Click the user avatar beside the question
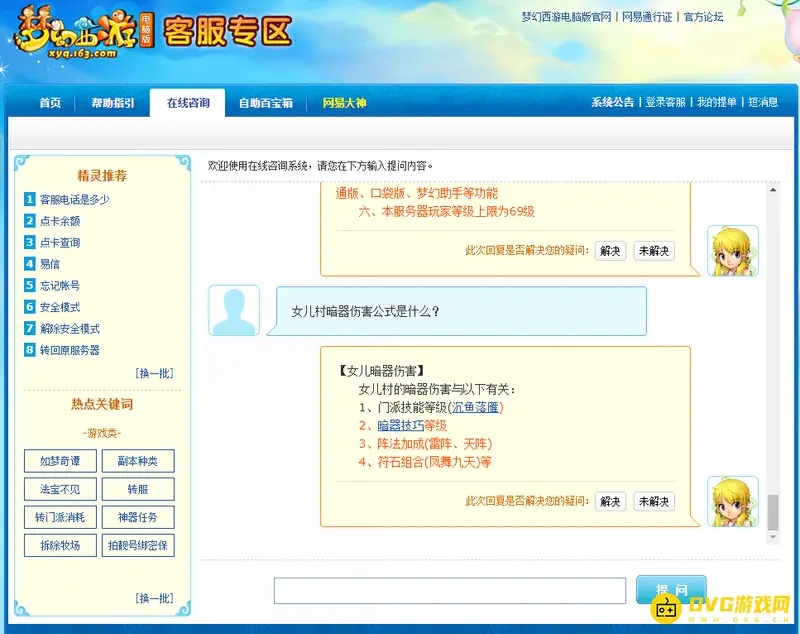The width and height of the screenshot is (800, 634). tap(234, 310)
